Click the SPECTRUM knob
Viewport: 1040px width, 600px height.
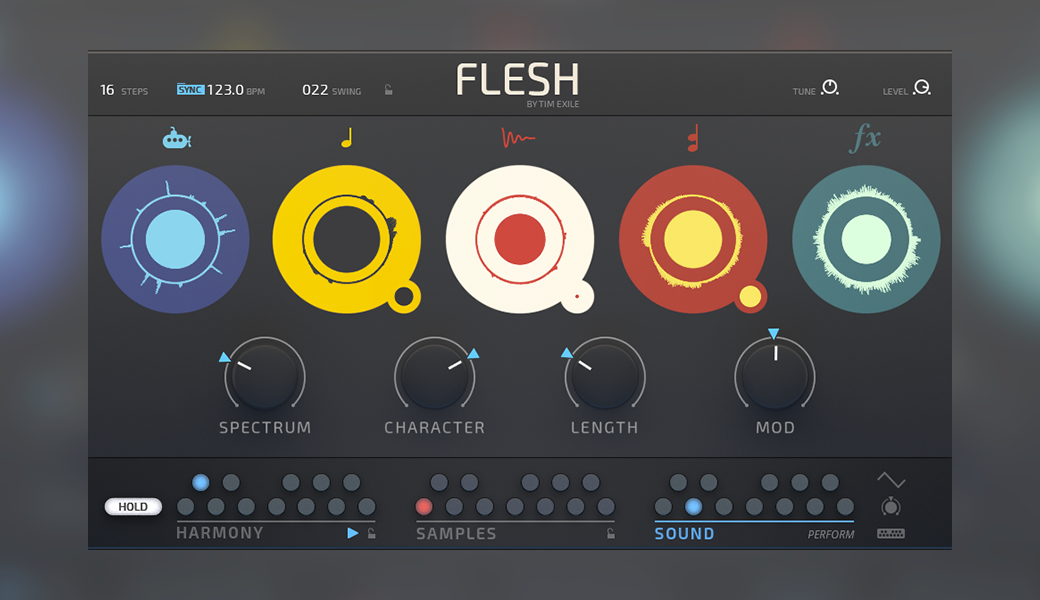click(265, 376)
